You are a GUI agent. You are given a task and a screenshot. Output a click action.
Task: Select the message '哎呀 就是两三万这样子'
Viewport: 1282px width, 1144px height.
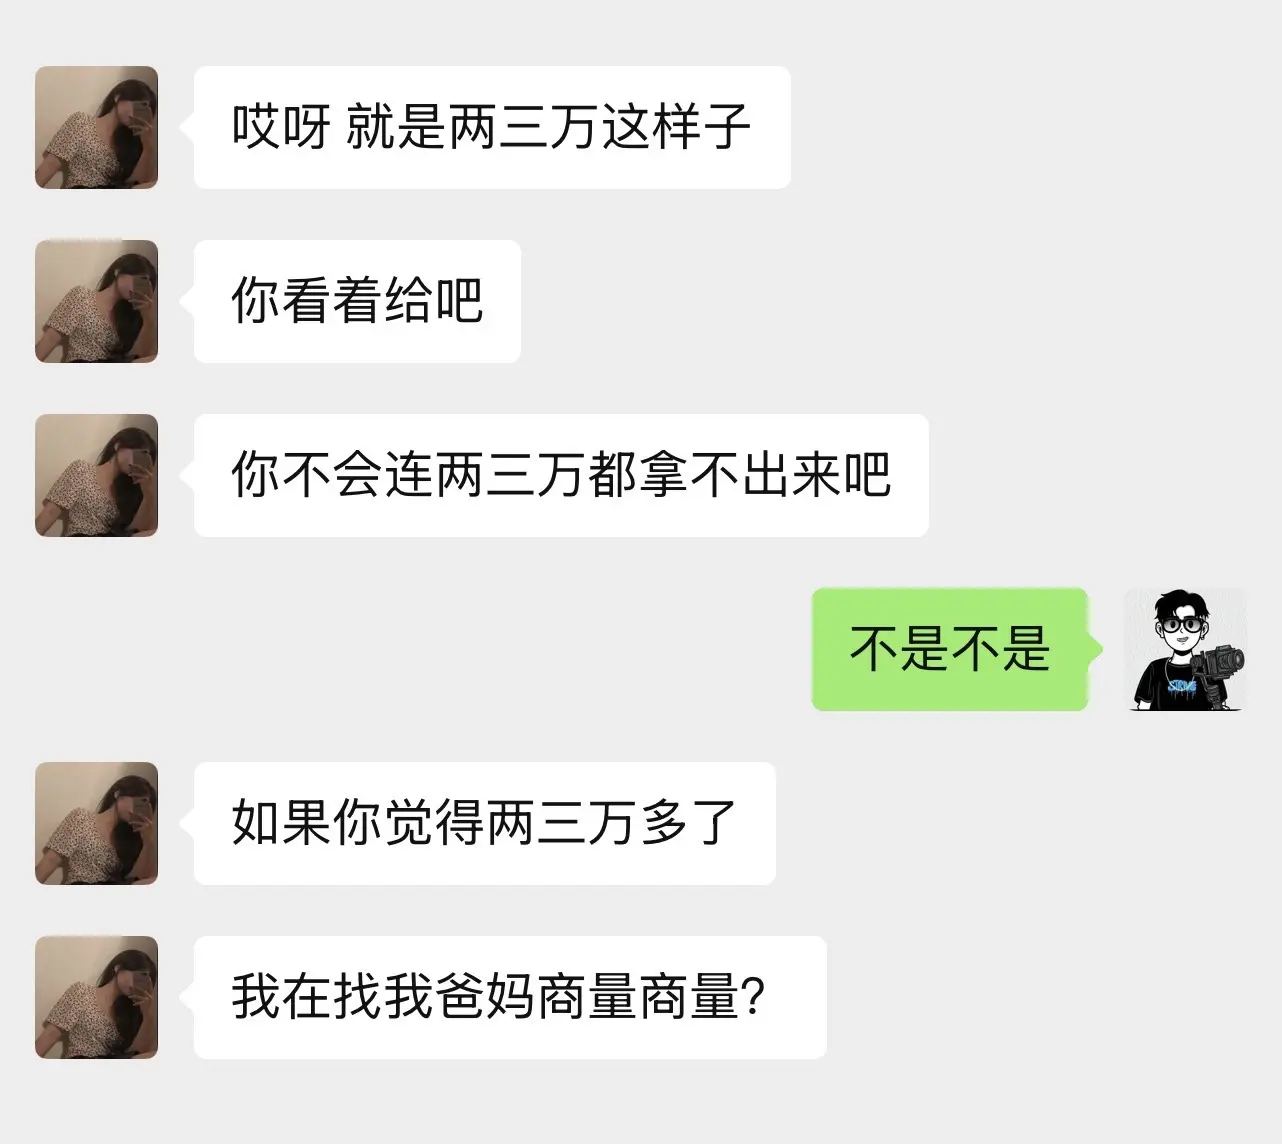click(x=492, y=127)
